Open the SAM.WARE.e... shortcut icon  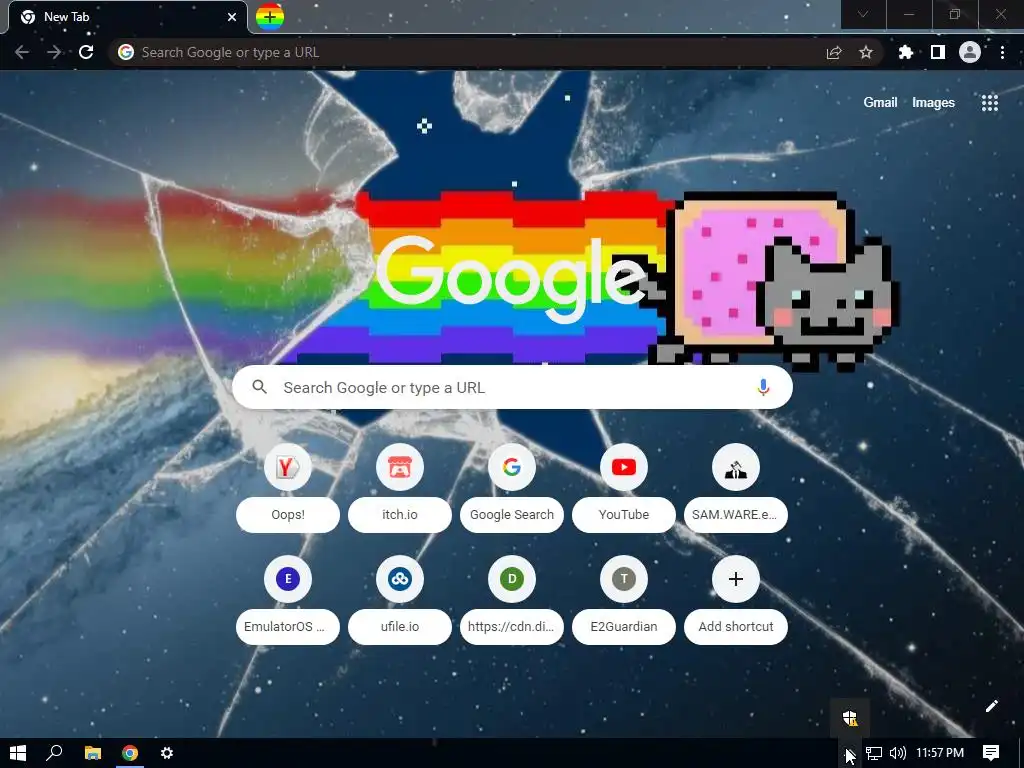coord(735,467)
